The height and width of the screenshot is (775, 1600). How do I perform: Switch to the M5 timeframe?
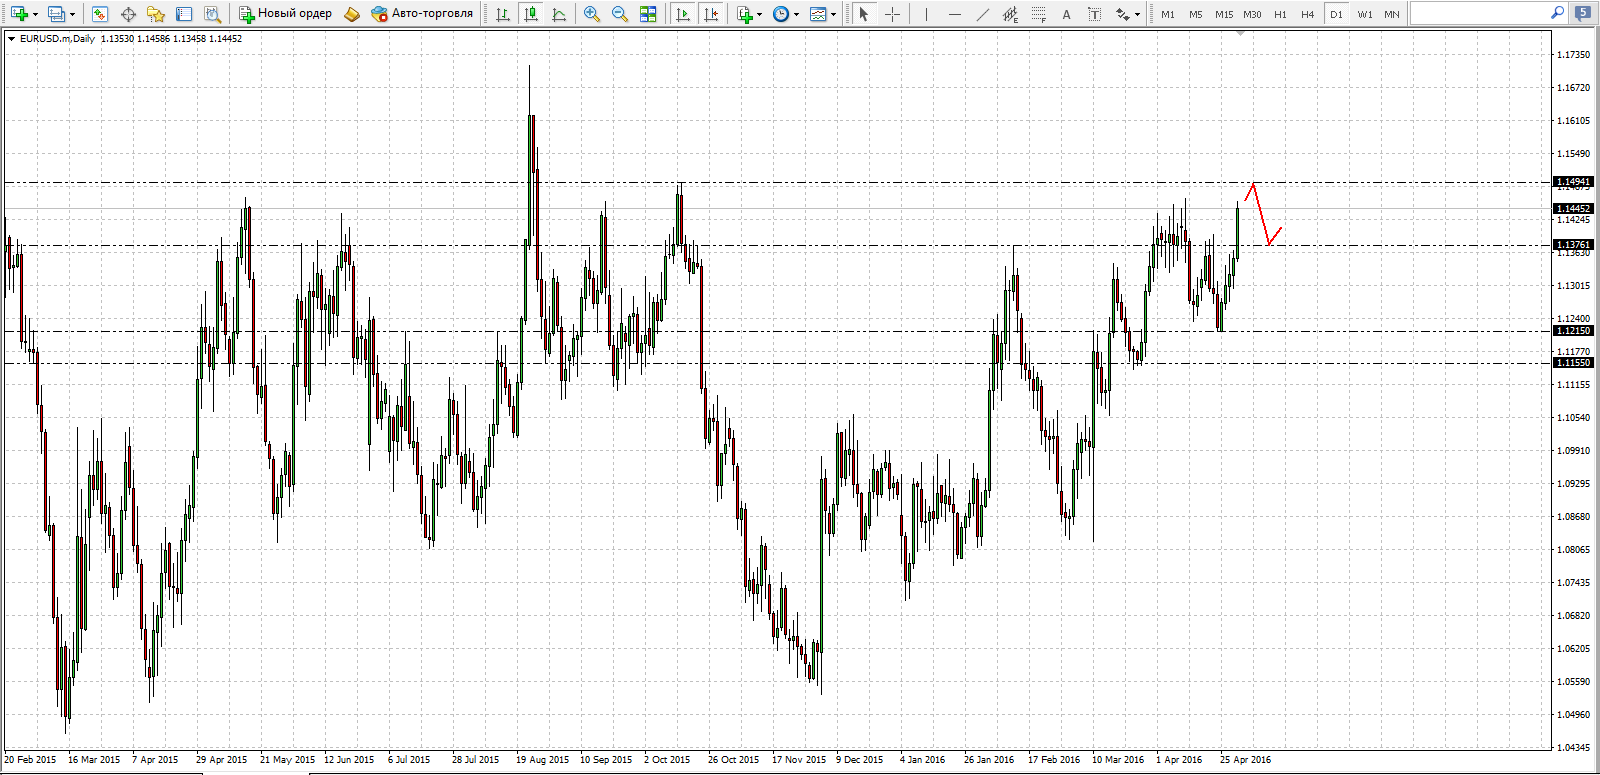coord(1196,14)
